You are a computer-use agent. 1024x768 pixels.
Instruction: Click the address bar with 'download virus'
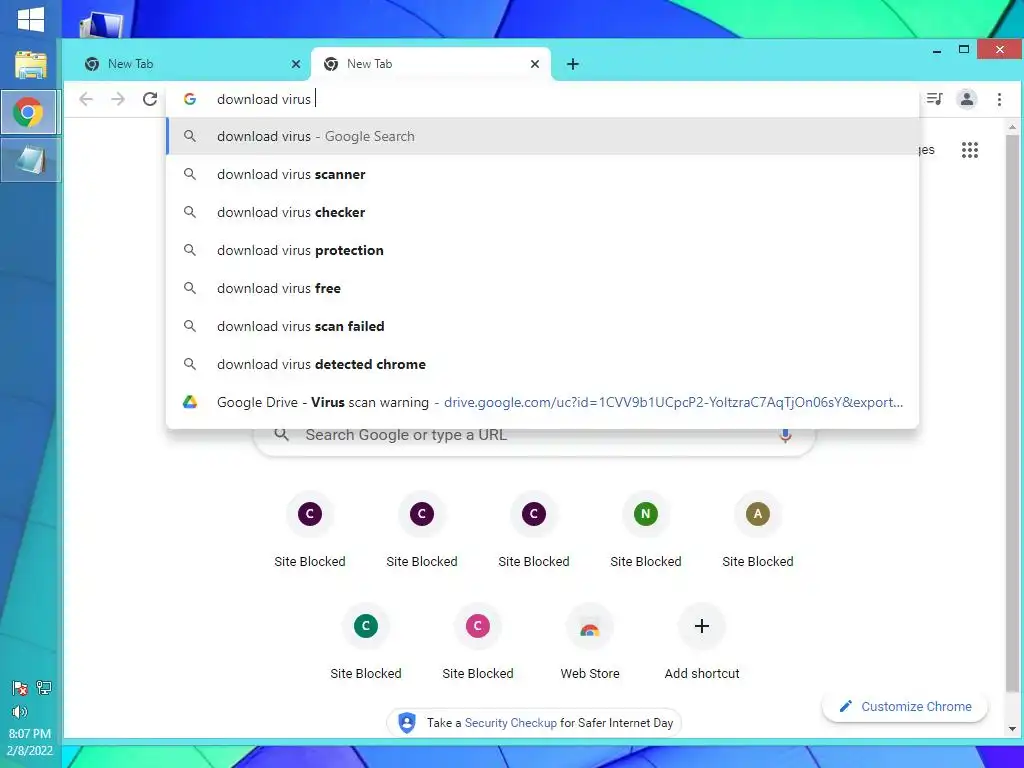(x=542, y=99)
